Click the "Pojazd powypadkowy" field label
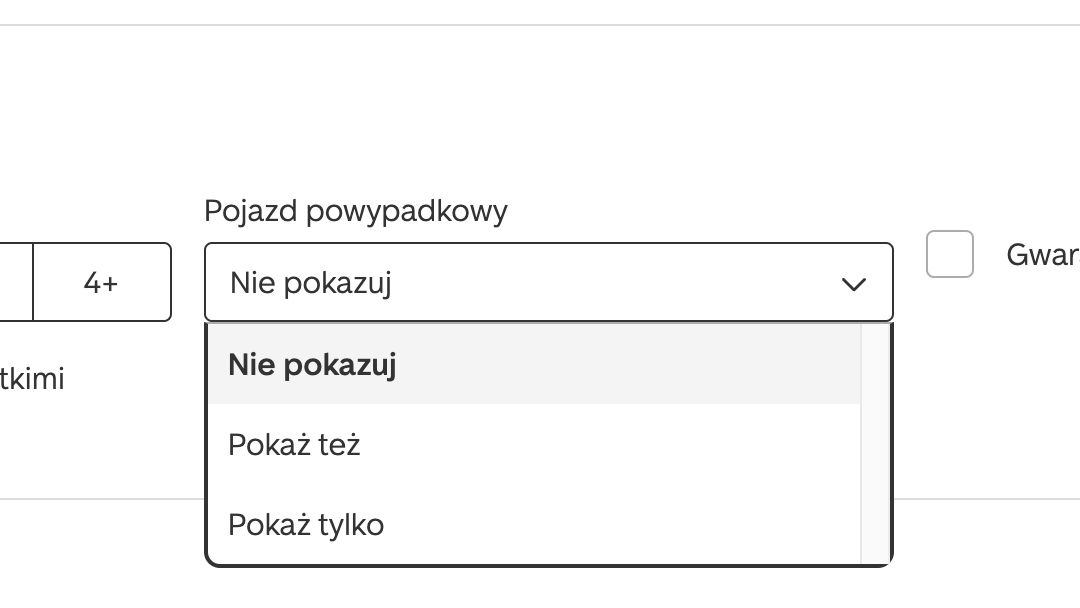This screenshot has height=608, width=1080. [x=355, y=211]
